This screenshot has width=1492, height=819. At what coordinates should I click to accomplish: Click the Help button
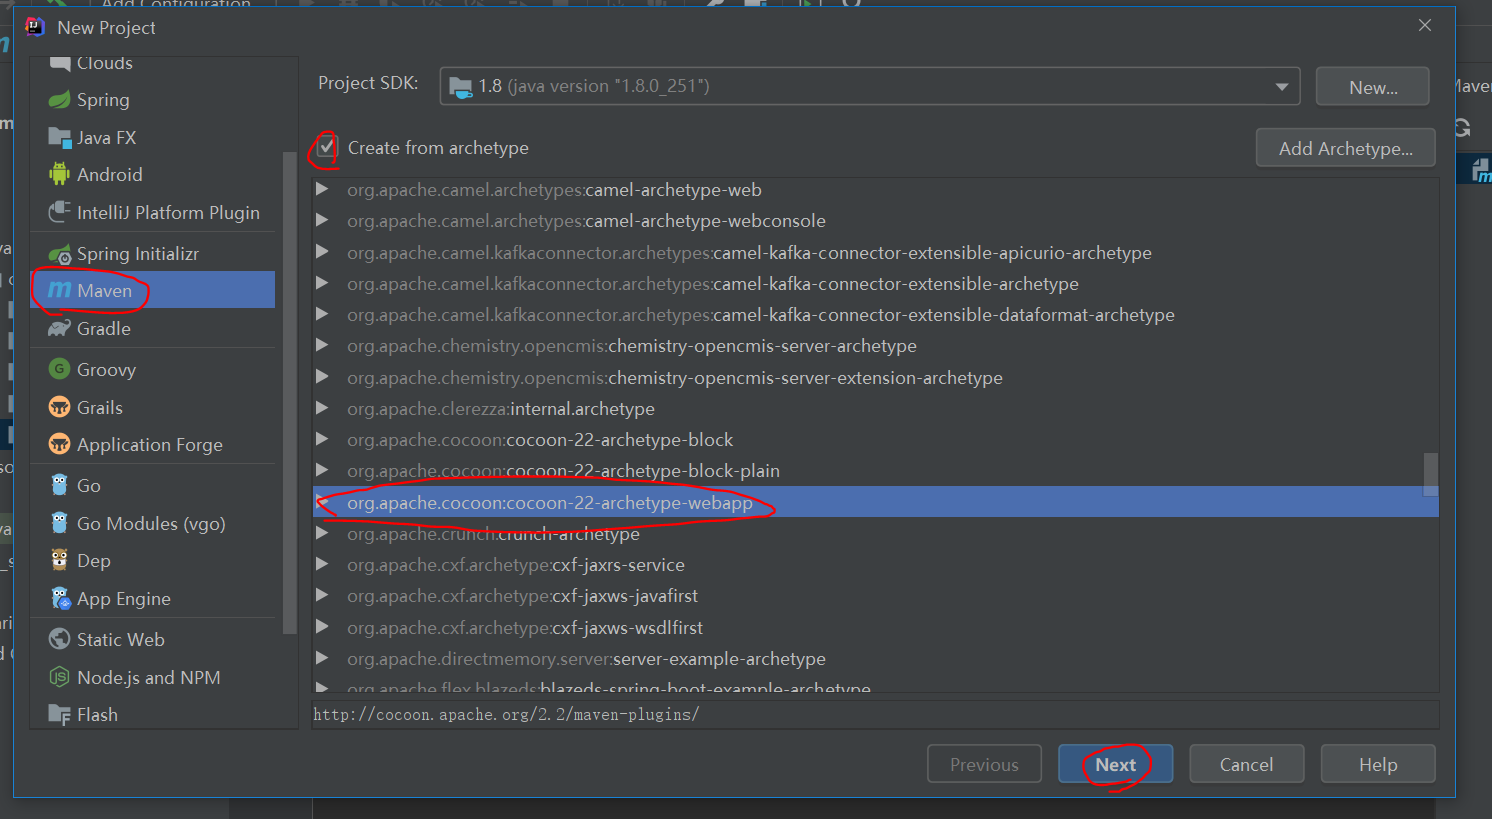[1378, 764]
